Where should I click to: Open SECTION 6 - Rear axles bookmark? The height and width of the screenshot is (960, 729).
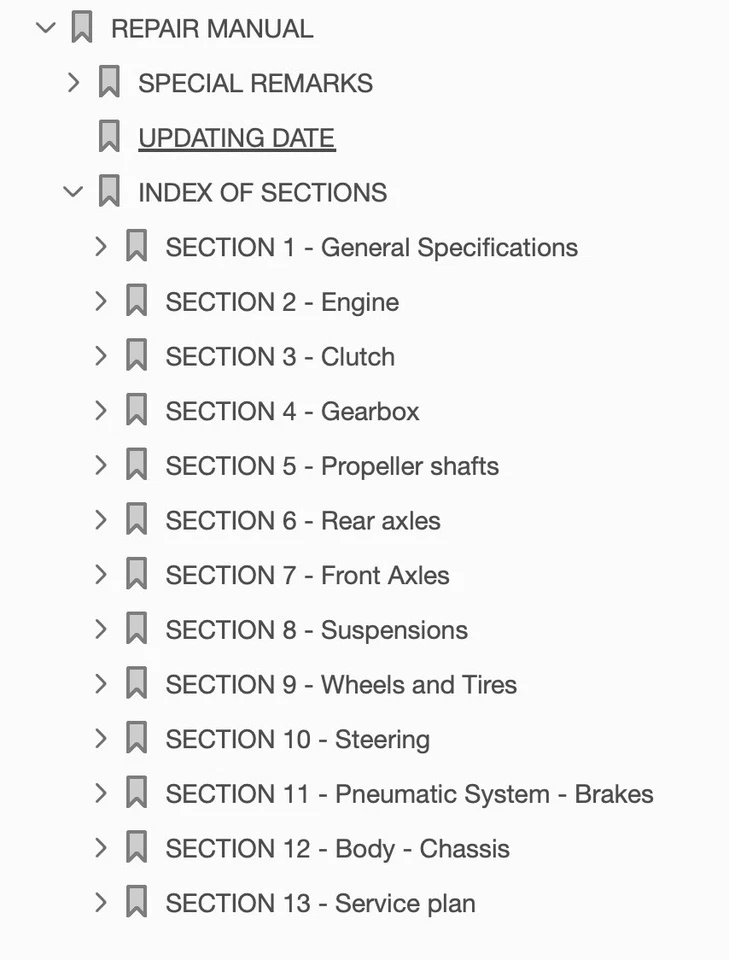click(x=302, y=521)
